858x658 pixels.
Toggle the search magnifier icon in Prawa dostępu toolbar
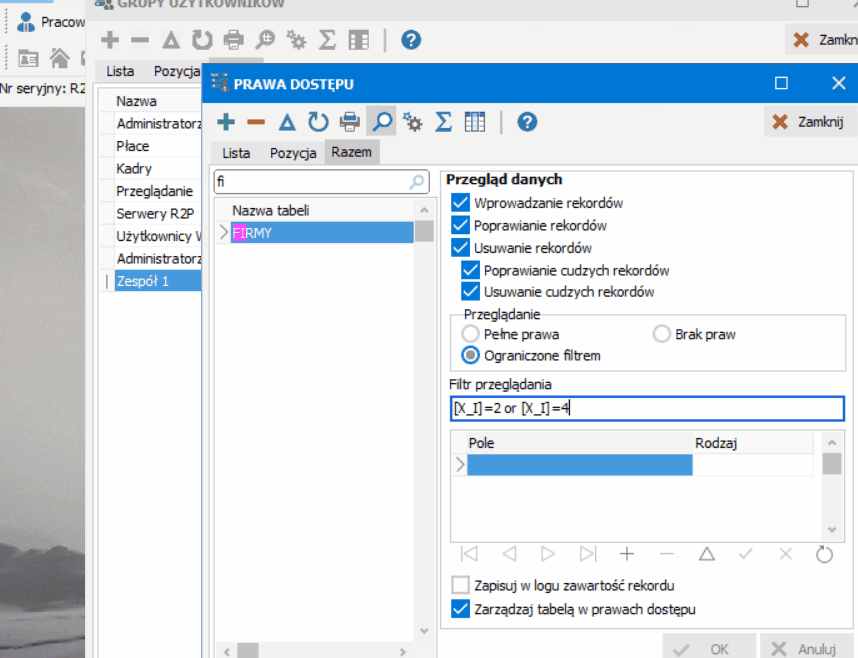pos(382,122)
